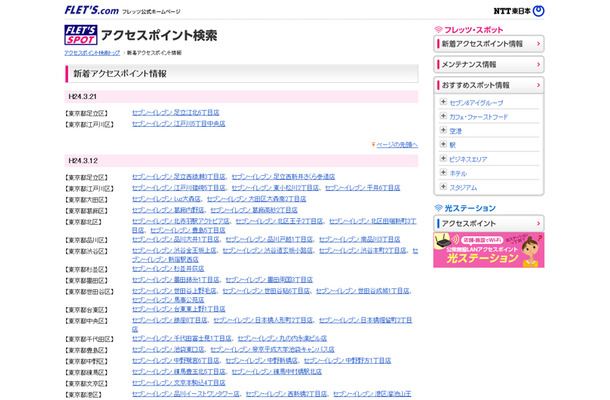Select the 【東京都杉並区】 ward label
Image resolution: width=610 pixels, height=400 pixels.
click(86, 269)
